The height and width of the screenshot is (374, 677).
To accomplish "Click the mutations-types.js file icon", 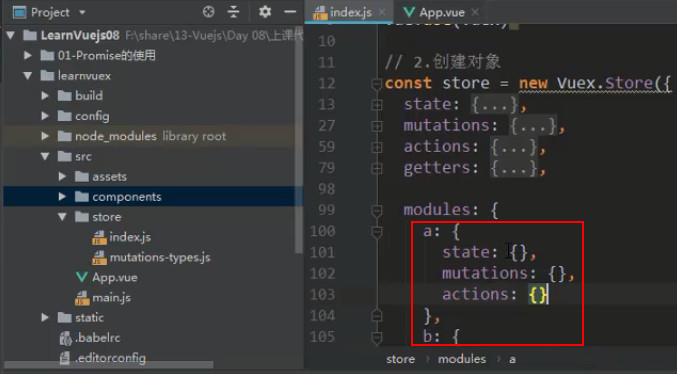I will 99,257.
